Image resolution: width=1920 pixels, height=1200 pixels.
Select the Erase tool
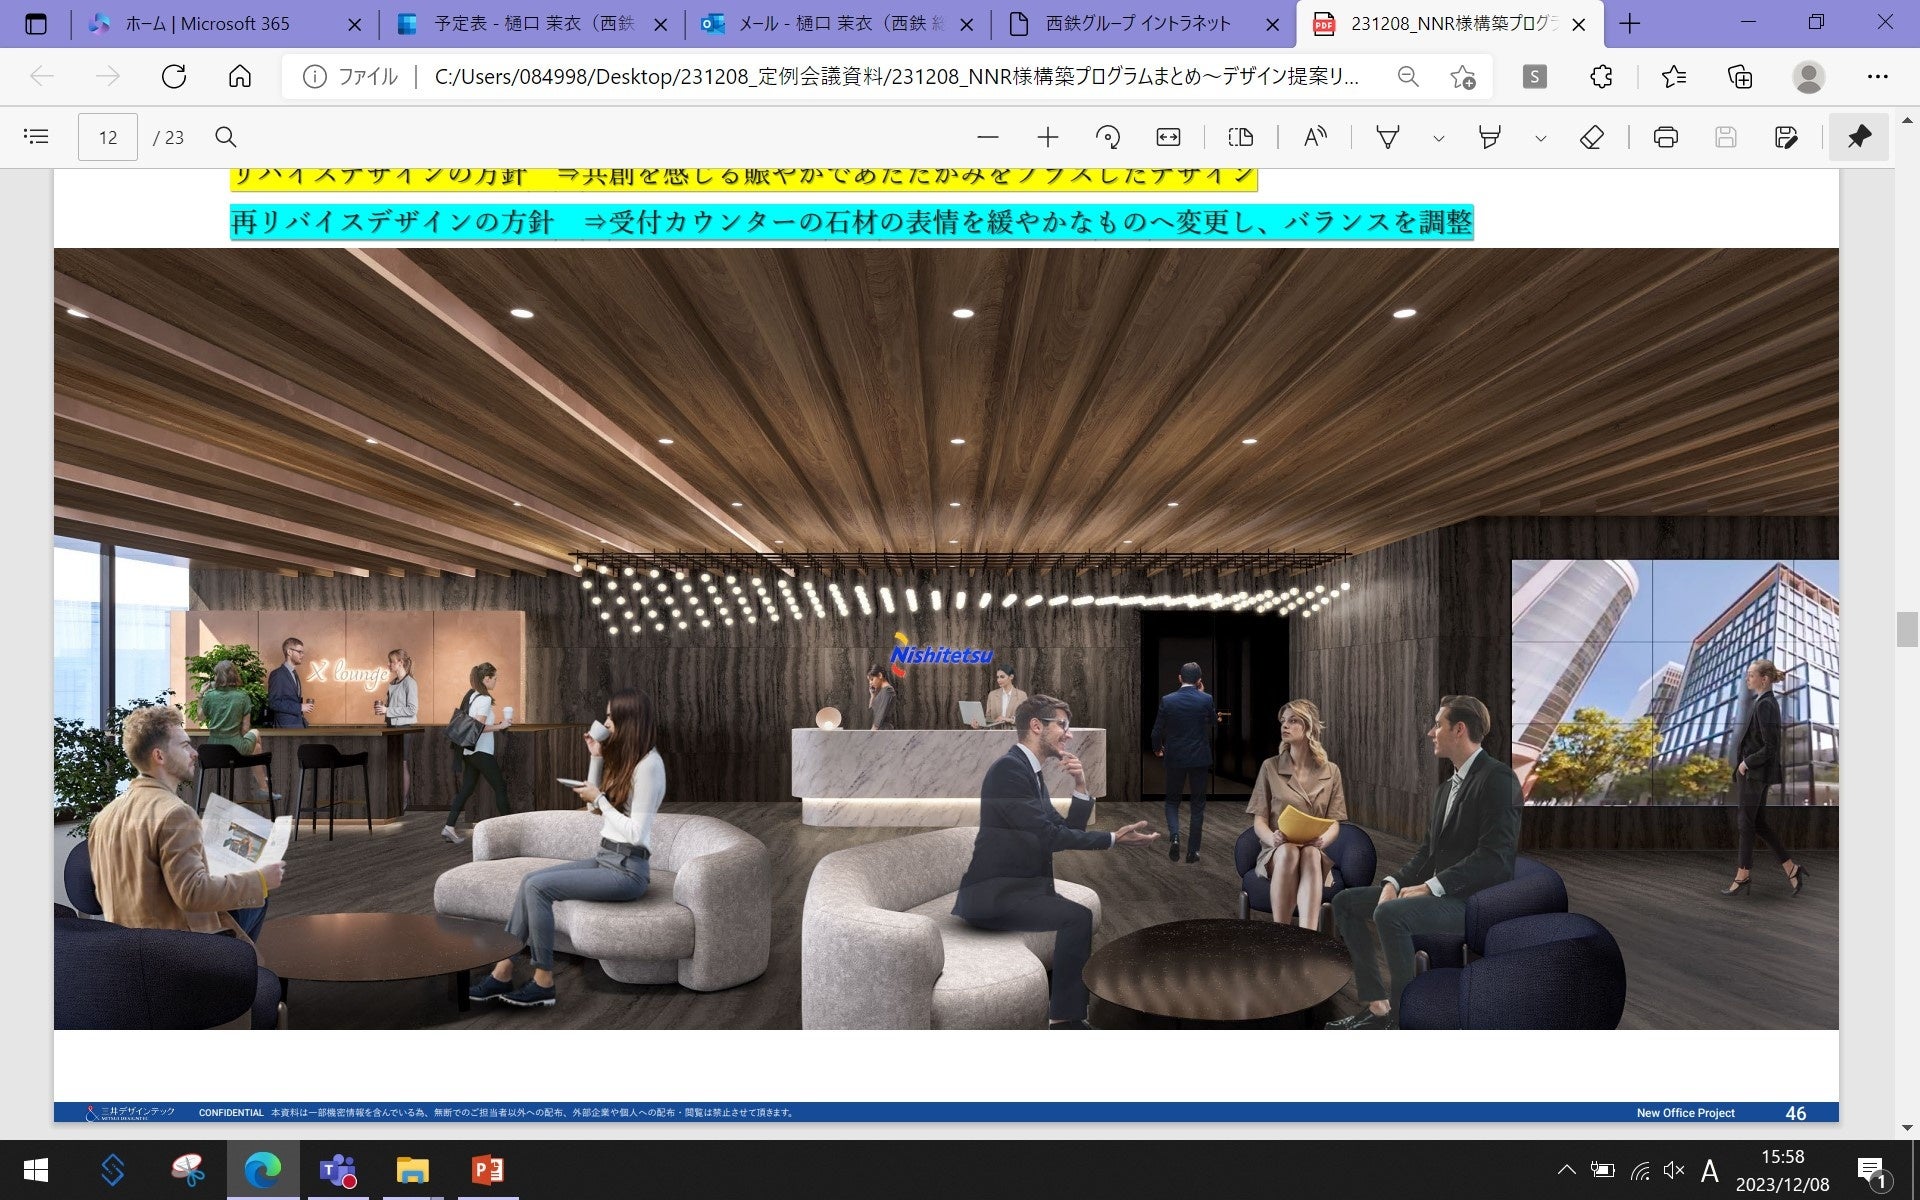pos(1592,137)
